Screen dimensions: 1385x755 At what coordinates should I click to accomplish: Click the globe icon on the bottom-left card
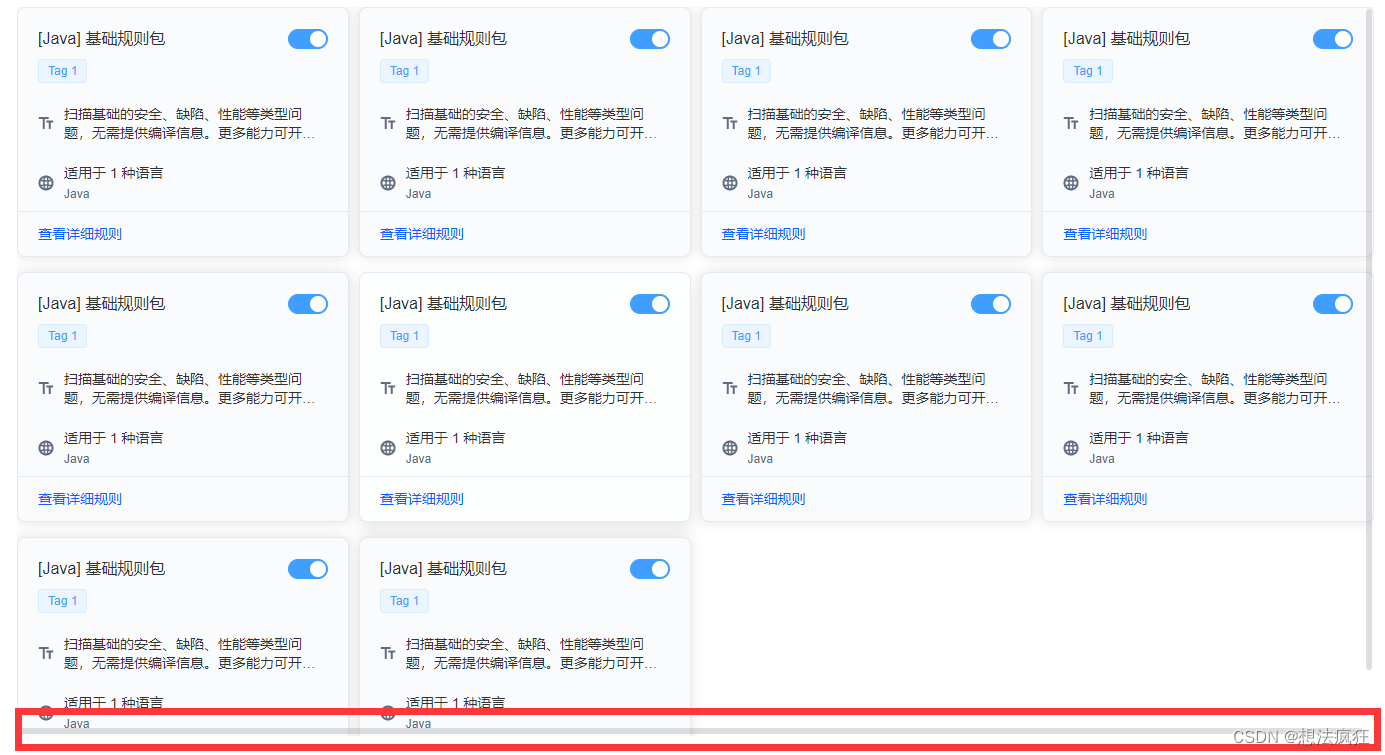46,712
